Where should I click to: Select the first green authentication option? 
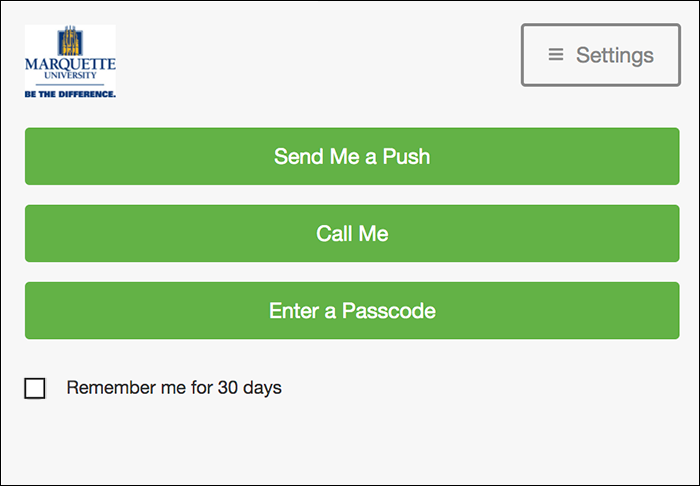pyautogui.click(x=352, y=157)
